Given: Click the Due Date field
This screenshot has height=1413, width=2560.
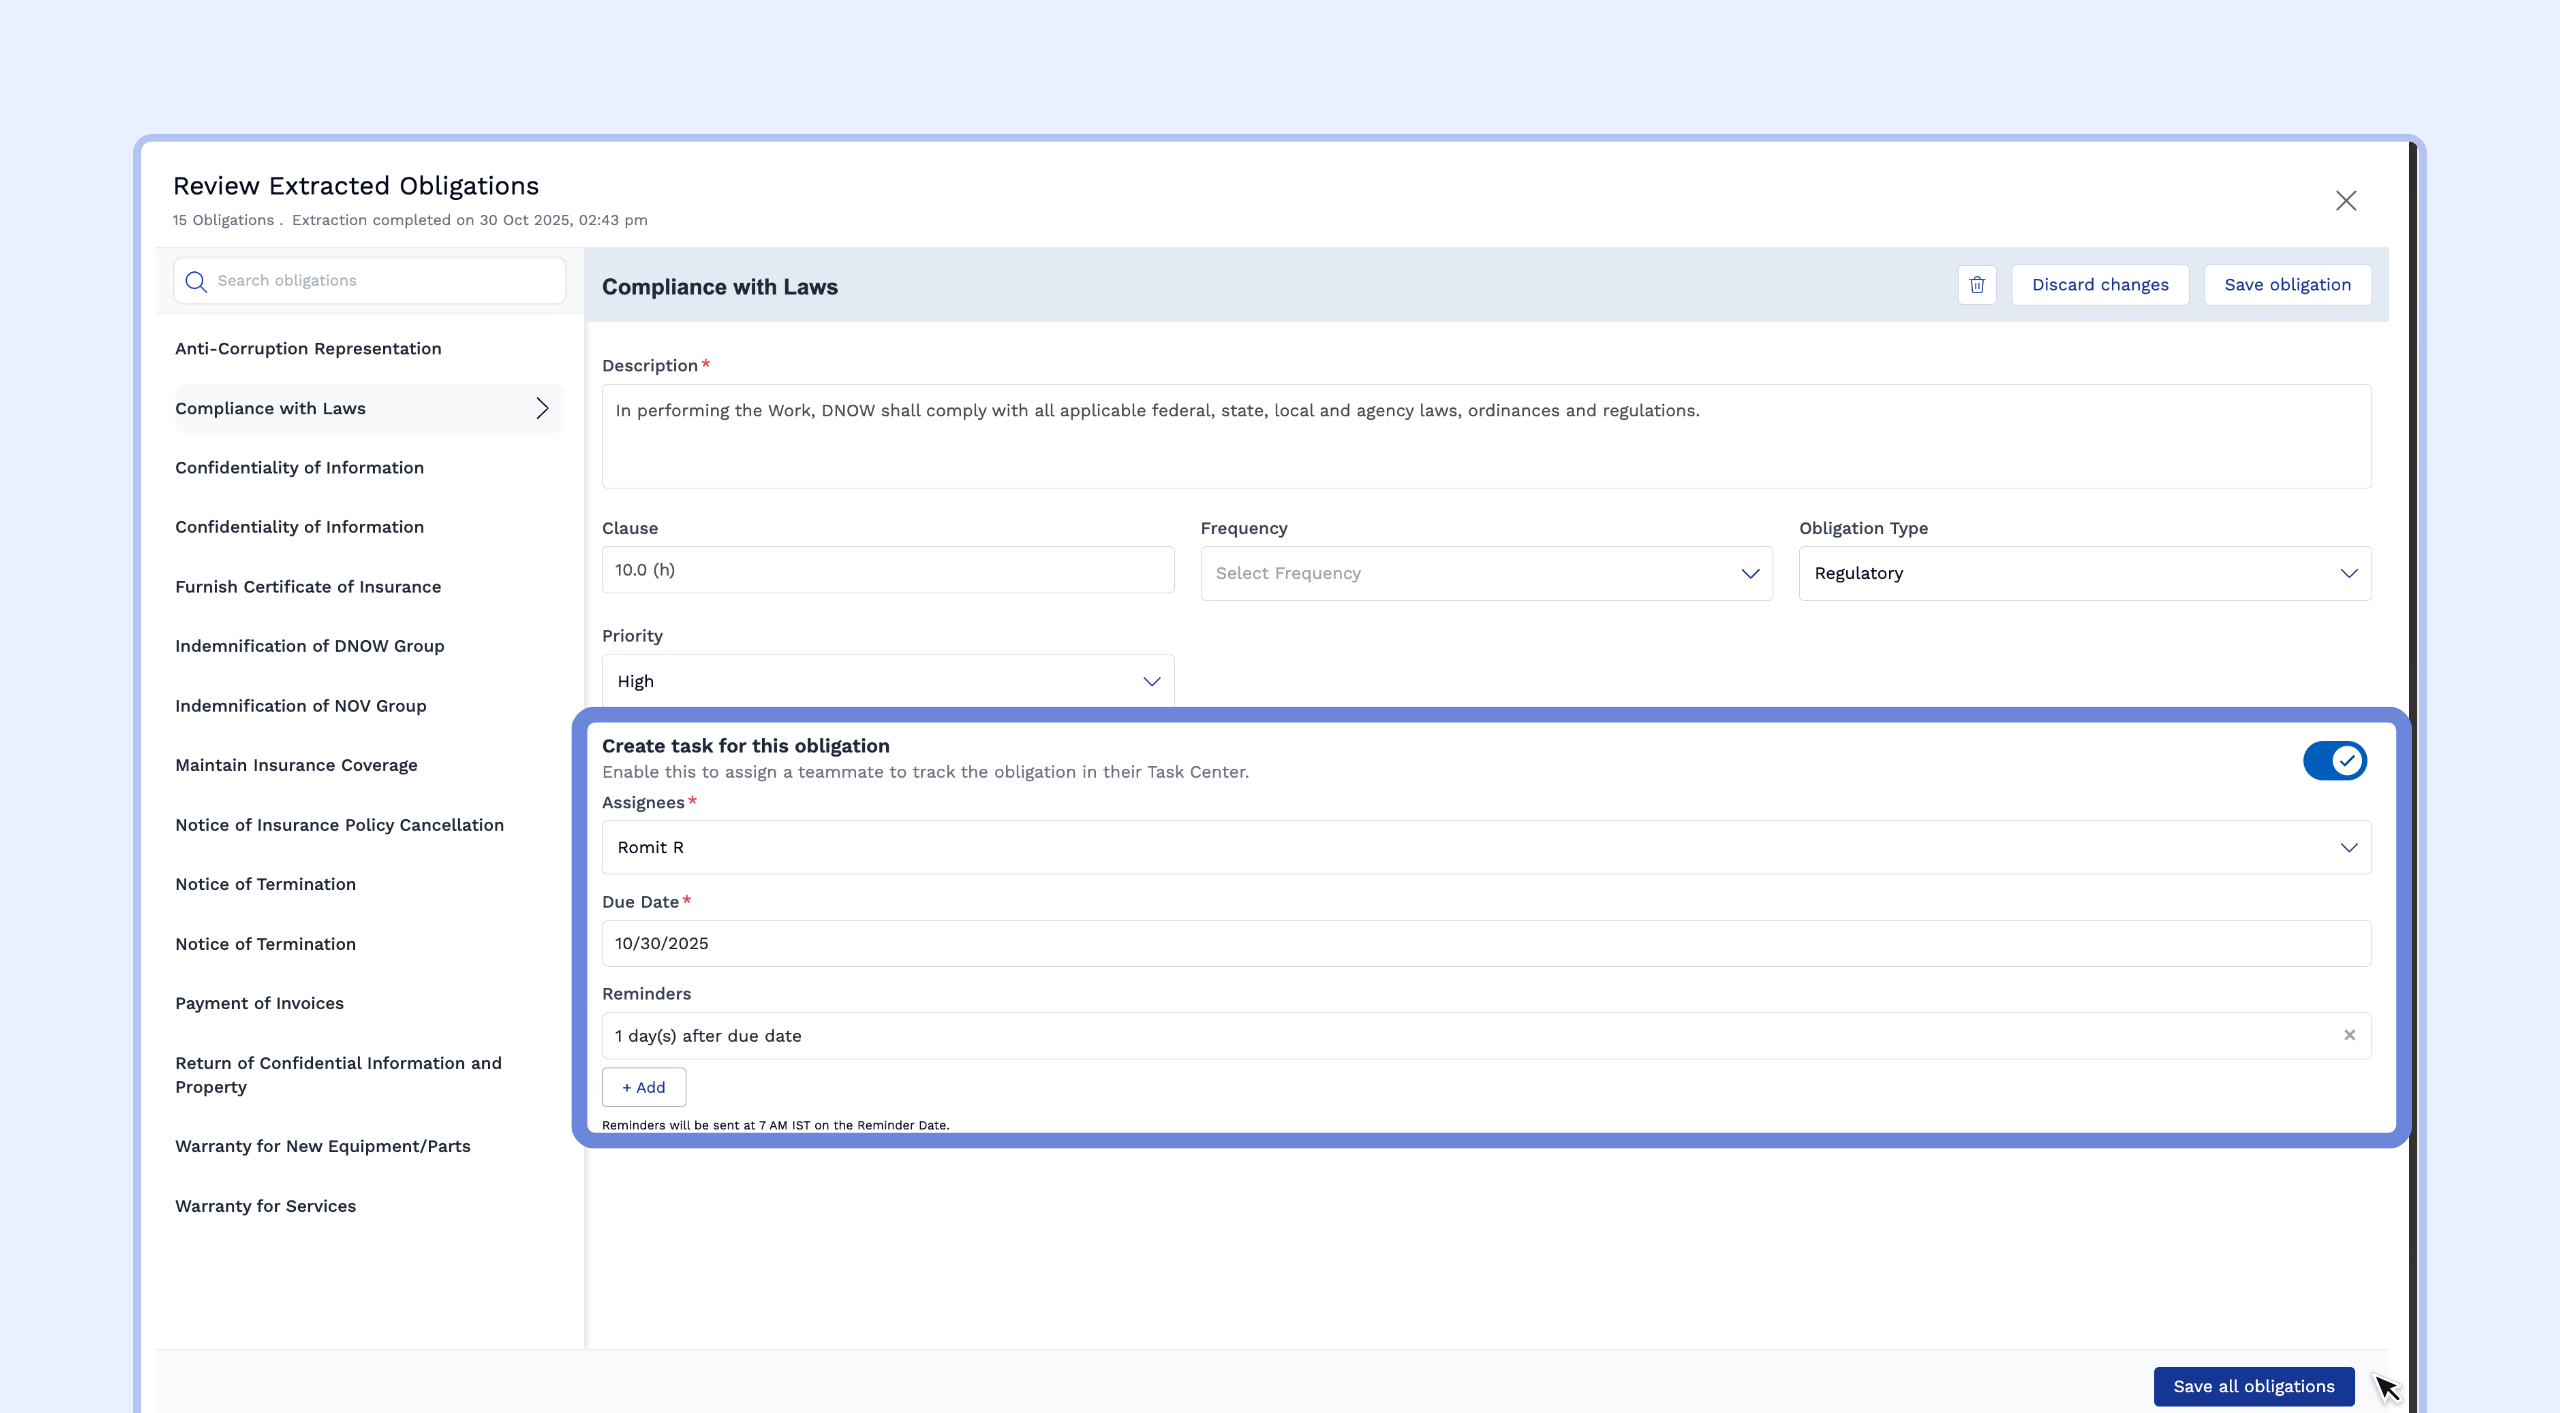Looking at the screenshot, I should (1485, 943).
